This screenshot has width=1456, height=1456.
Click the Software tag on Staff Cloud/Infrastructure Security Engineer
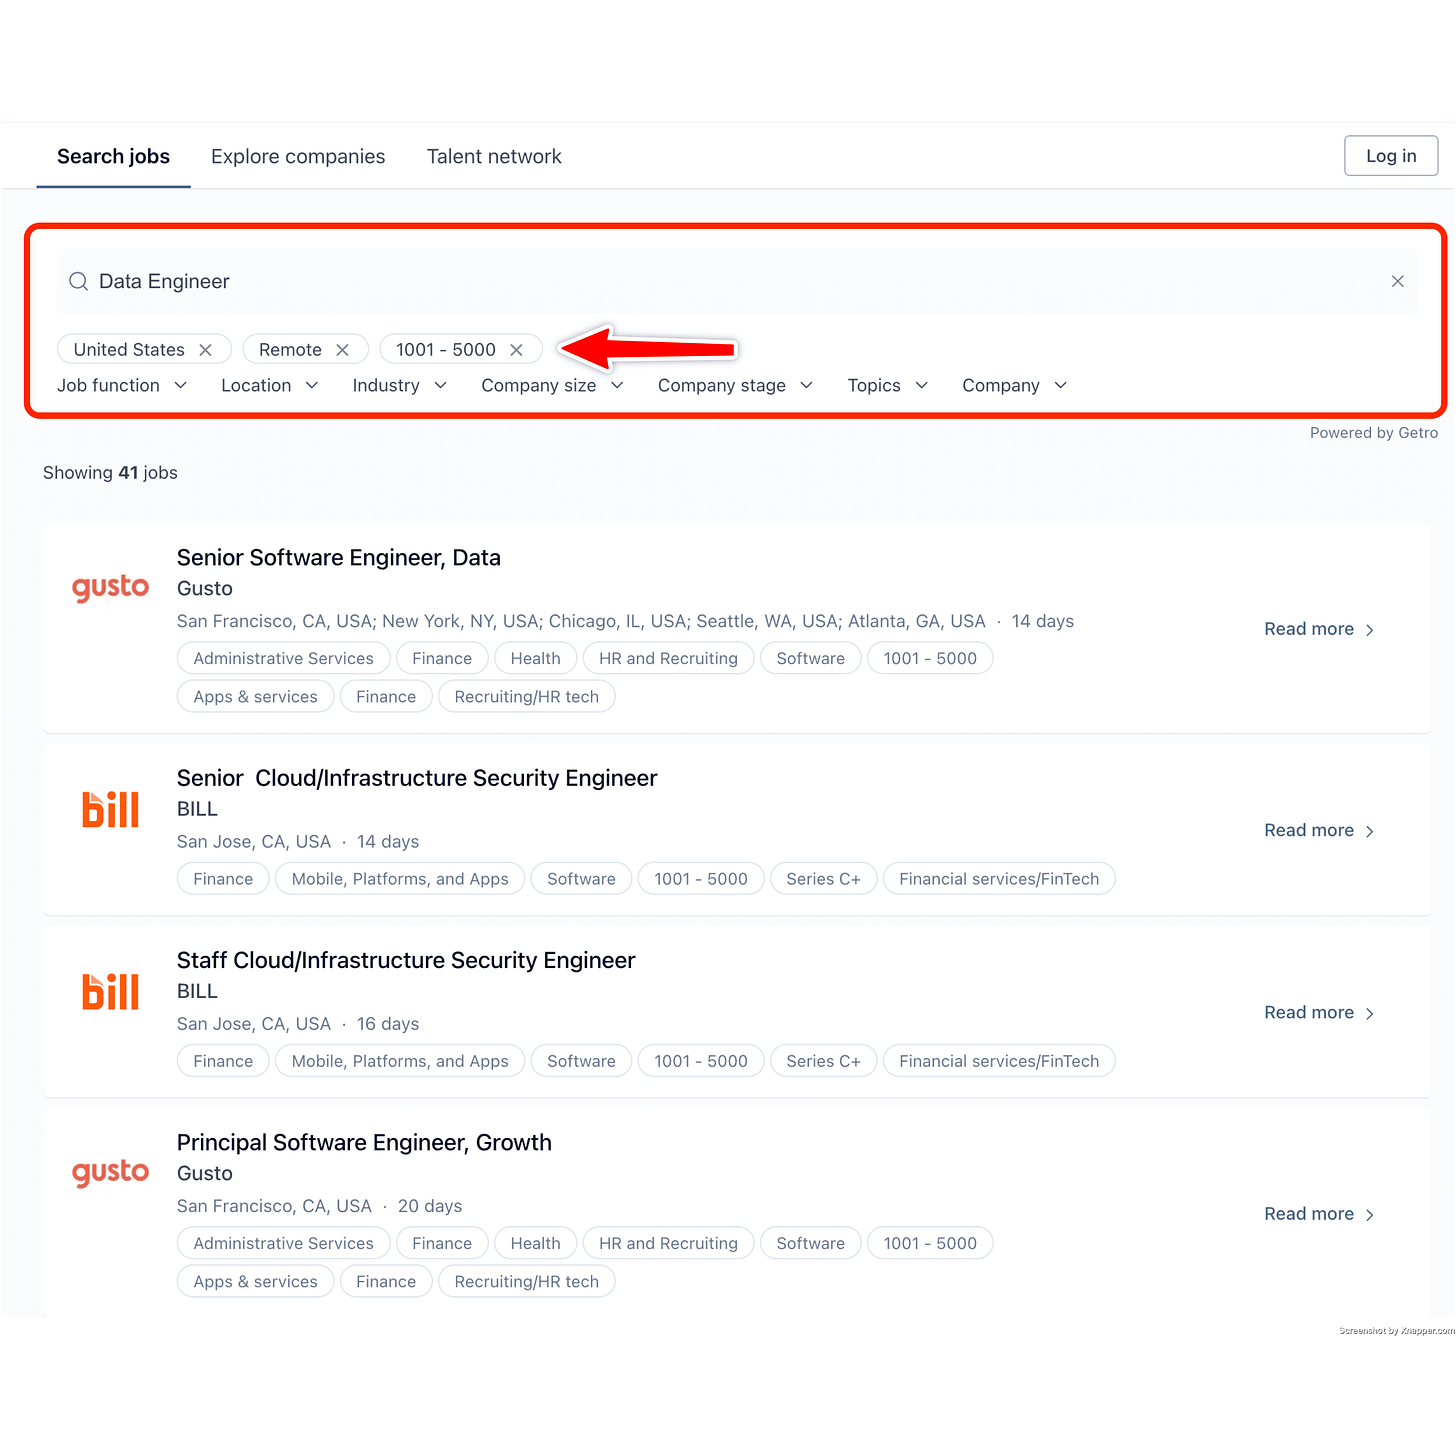coord(581,1061)
